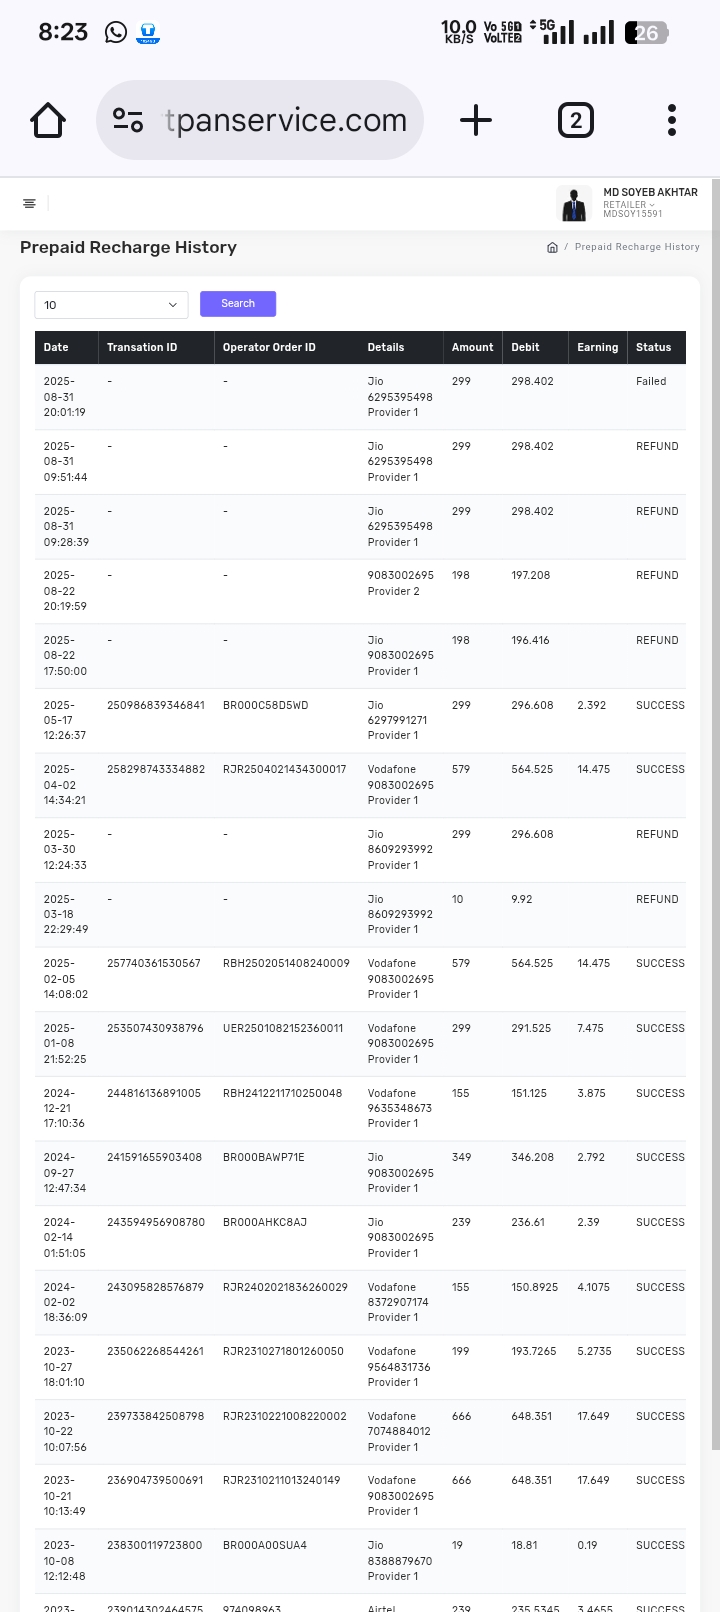Open the tab switcher showing 2 tabs
The height and width of the screenshot is (1612, 720).
(x=575, y=121)
